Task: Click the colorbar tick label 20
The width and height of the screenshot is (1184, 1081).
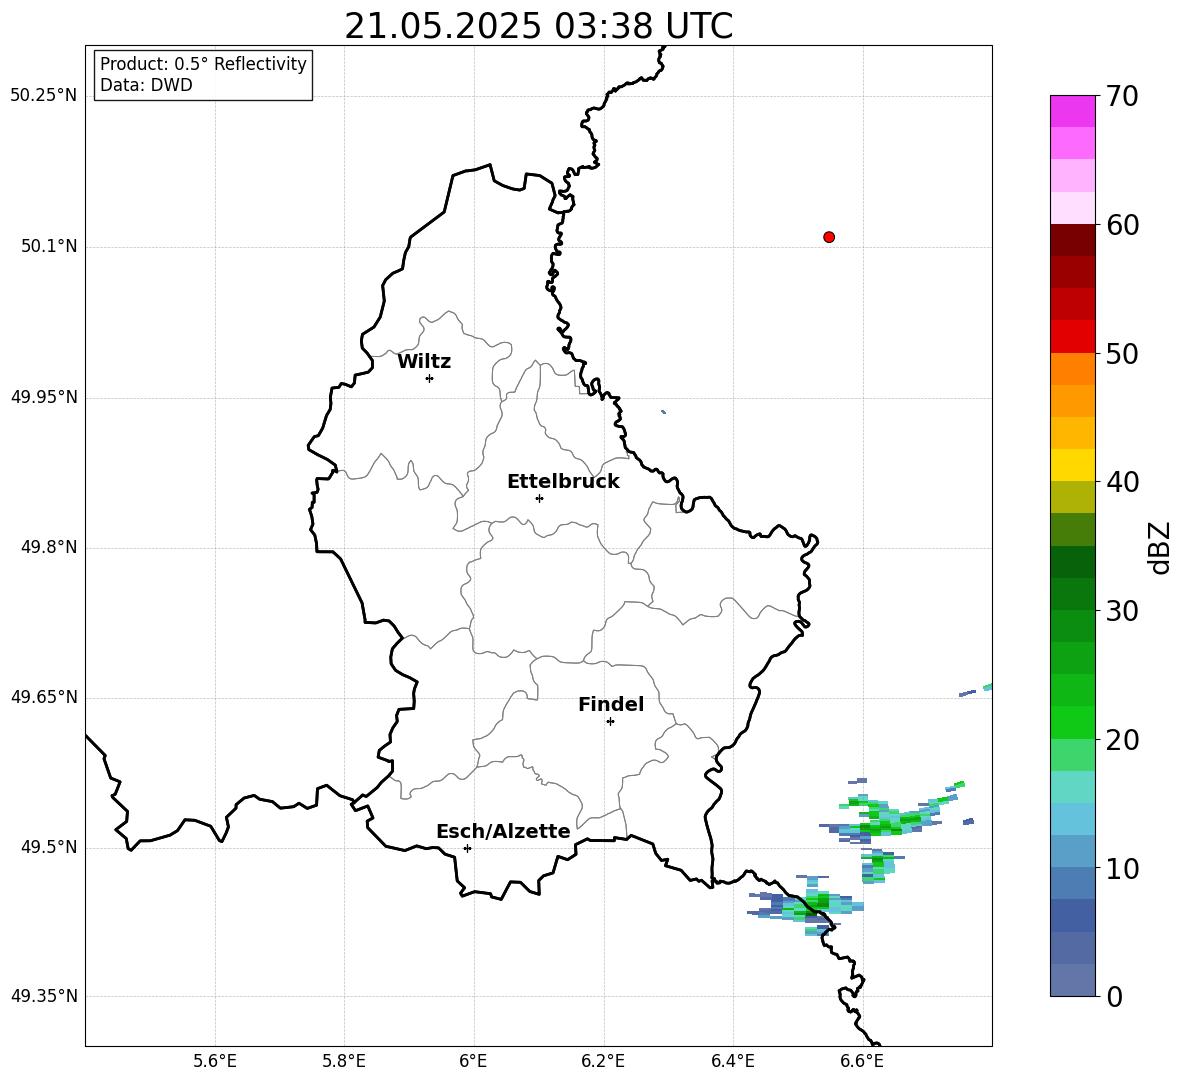Action: click(x=1122, y=740)
